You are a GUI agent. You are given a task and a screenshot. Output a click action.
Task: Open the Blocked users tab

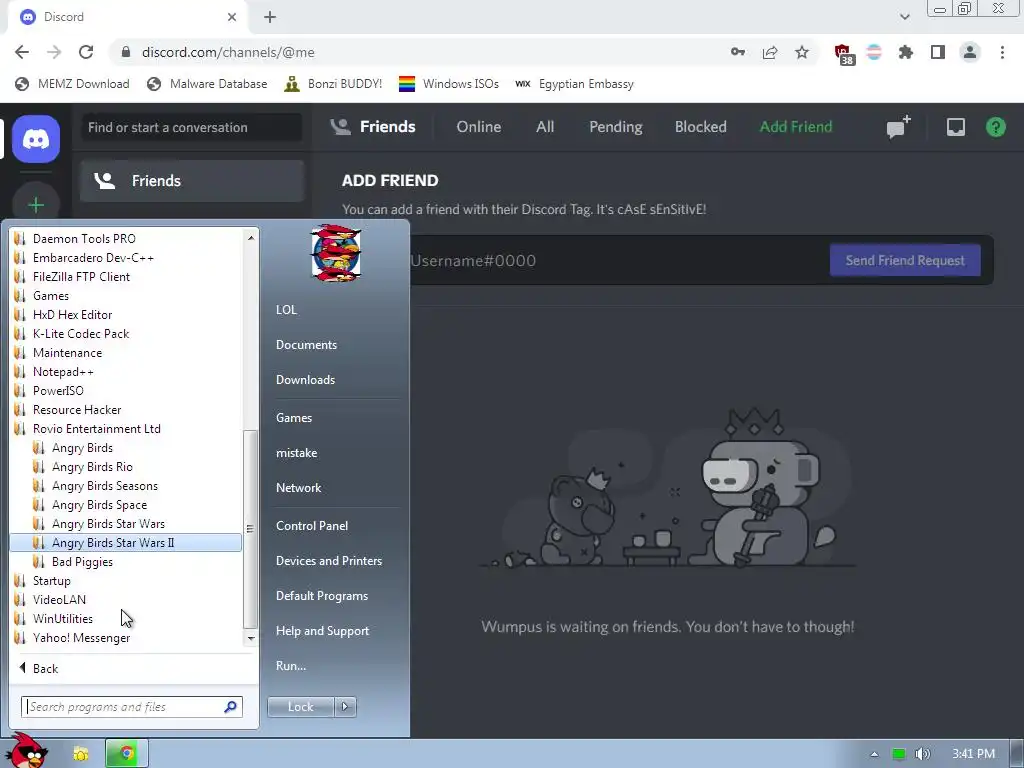701,127
